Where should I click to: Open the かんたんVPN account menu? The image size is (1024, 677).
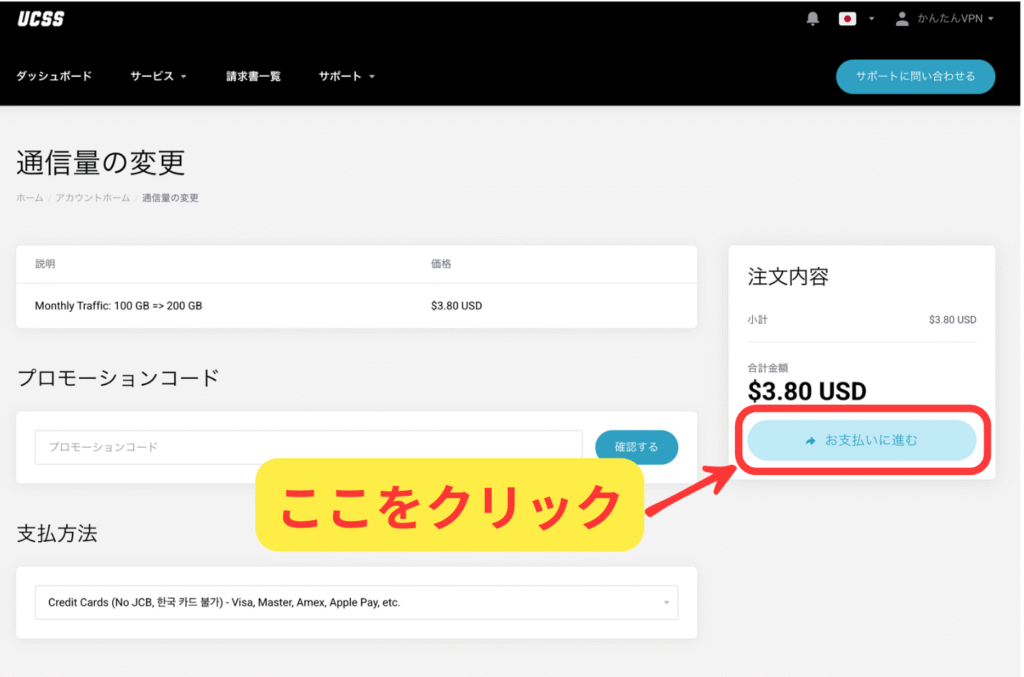954,19
